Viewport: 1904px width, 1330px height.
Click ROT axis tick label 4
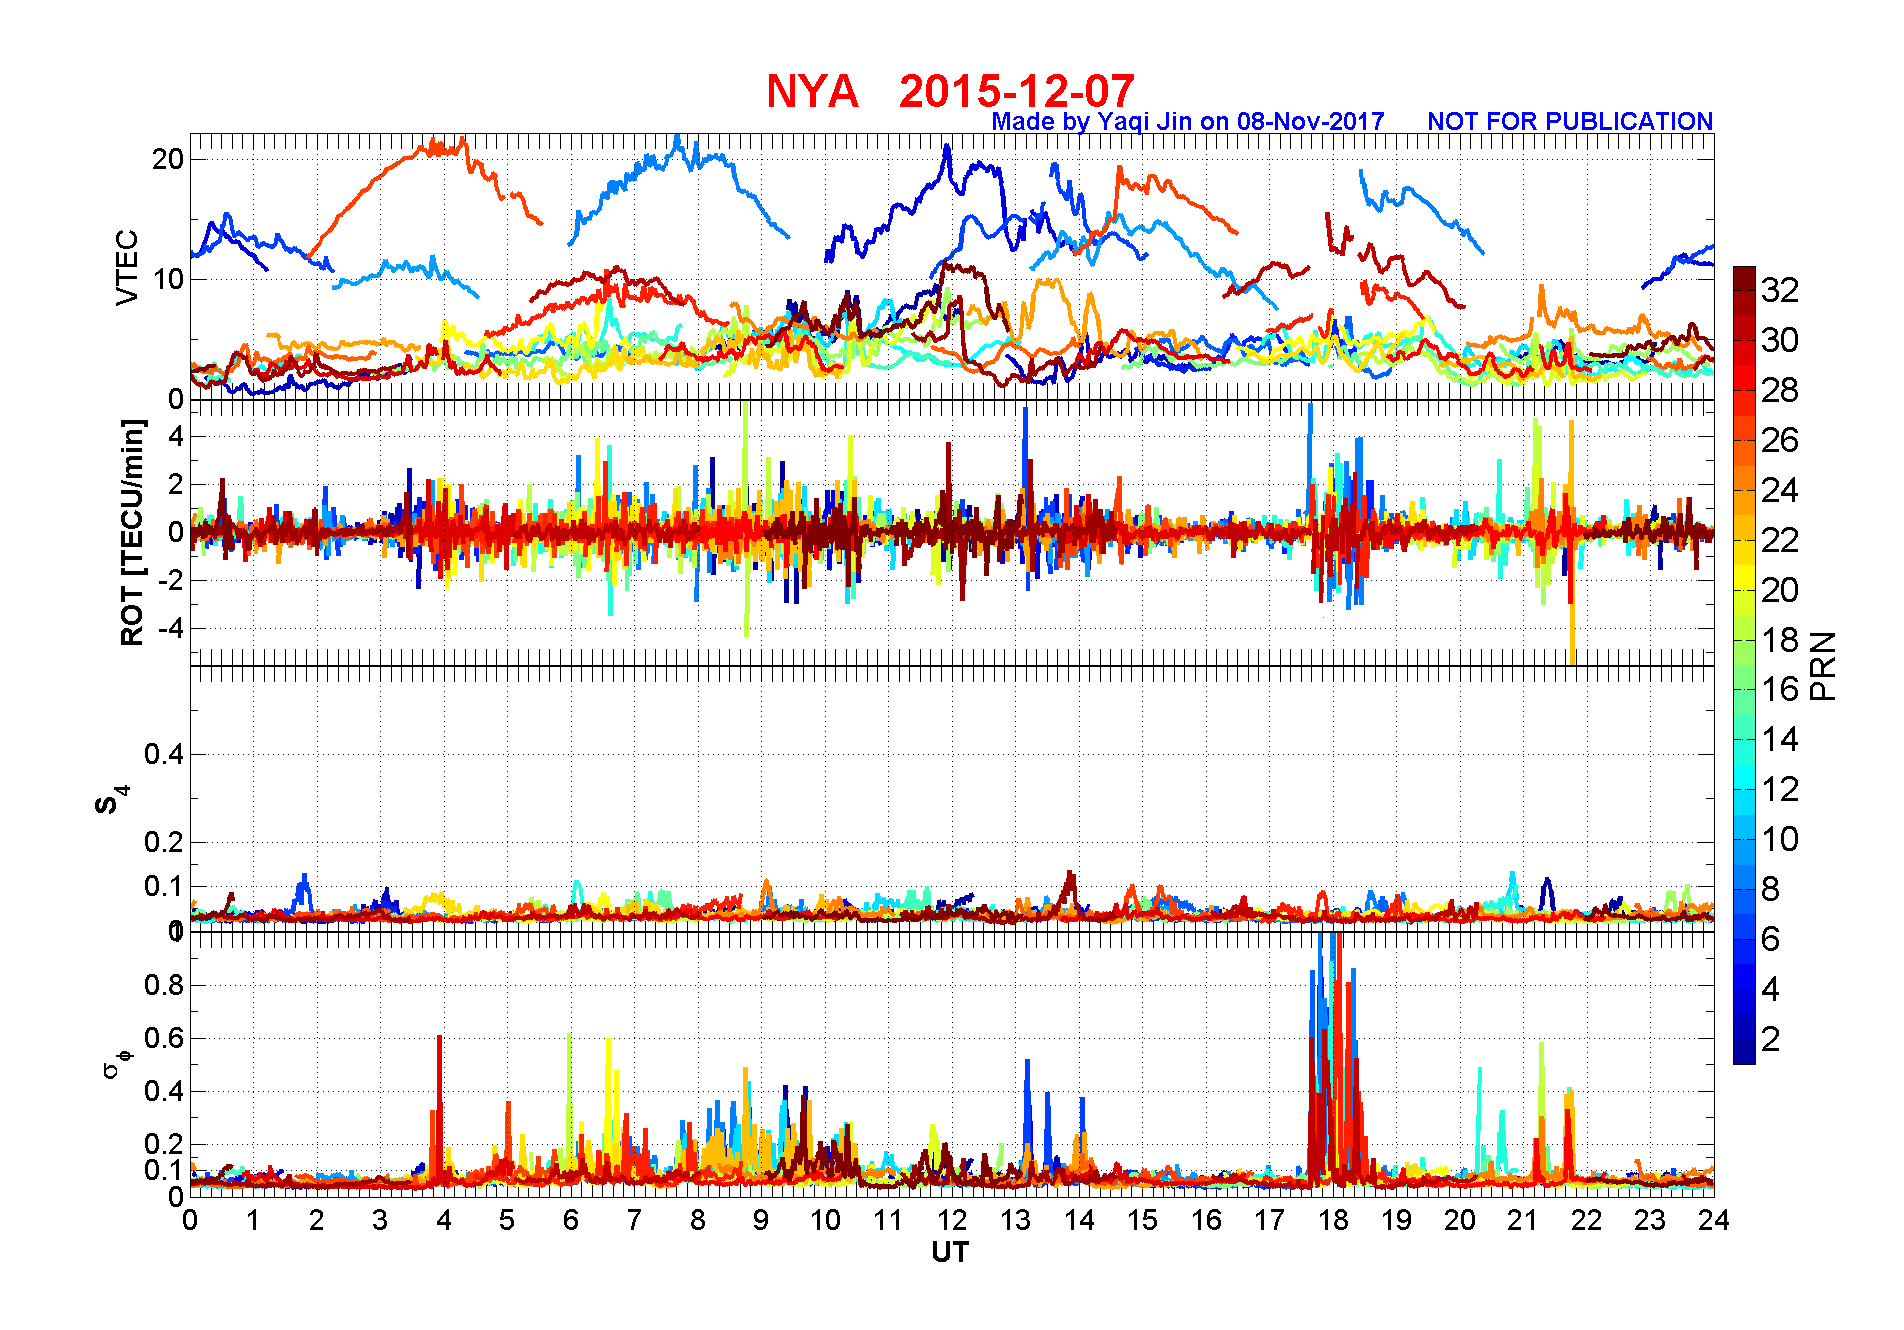[176, 436]
